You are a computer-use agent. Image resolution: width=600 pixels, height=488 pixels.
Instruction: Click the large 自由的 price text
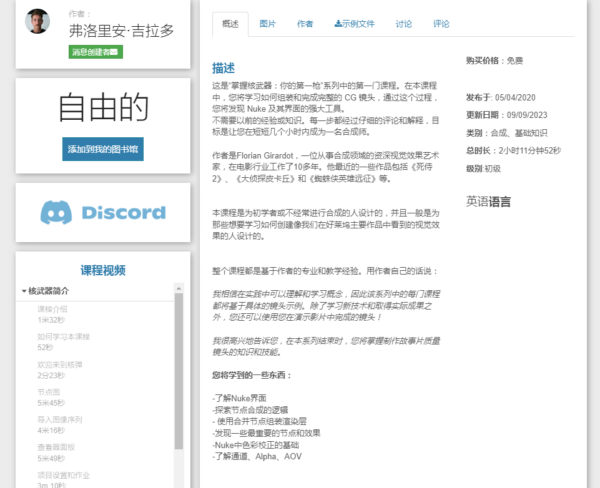(104, 108)
